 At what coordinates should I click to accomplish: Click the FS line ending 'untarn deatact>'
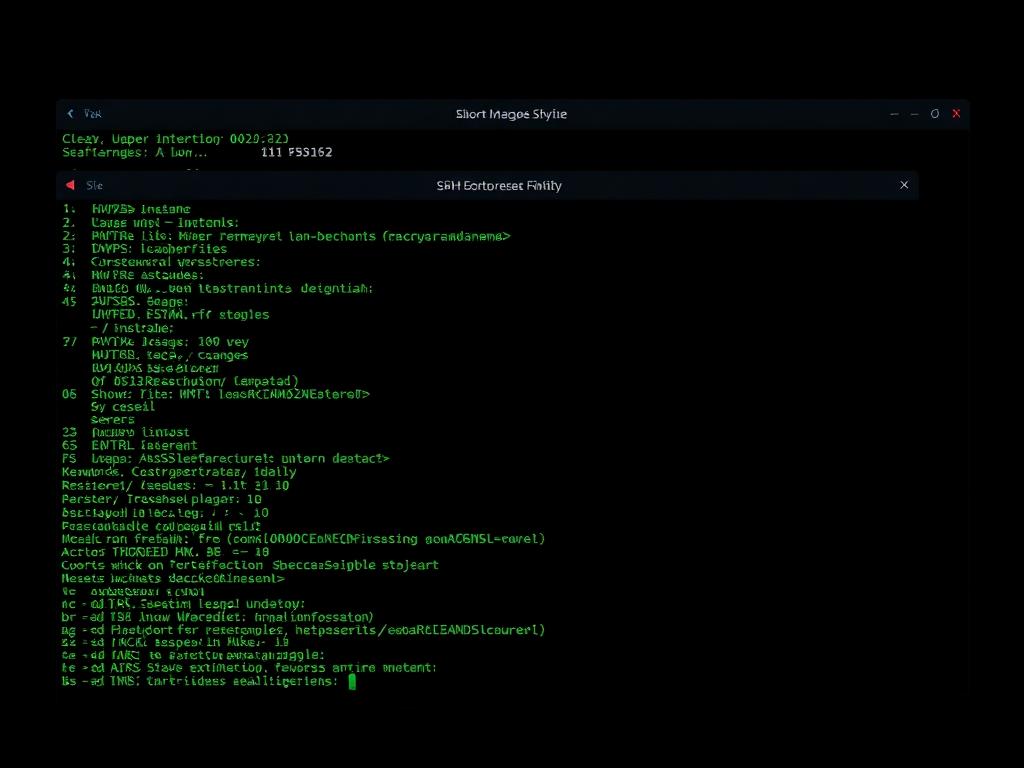[x=226, y=458]
